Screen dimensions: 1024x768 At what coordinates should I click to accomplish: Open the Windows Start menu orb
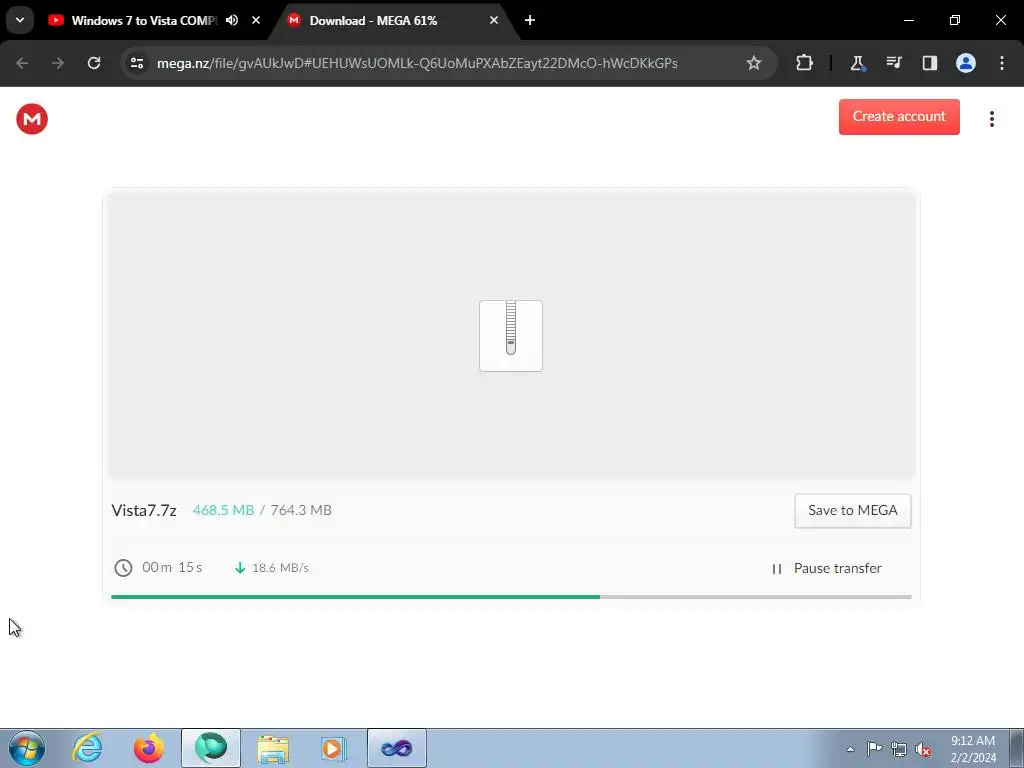(x=27, y=748)
